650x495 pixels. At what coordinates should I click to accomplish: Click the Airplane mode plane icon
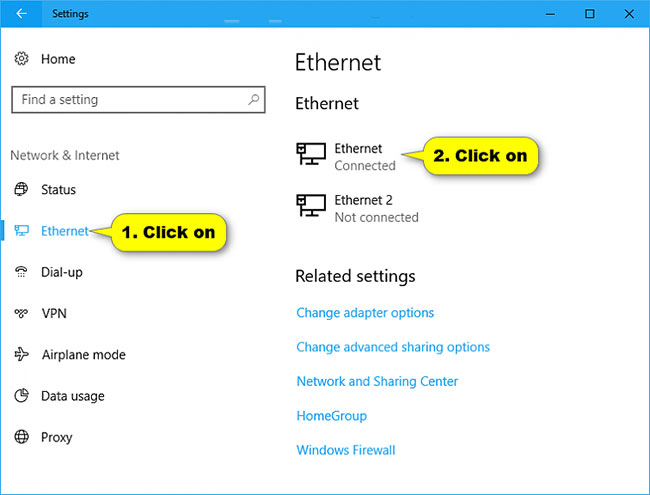click(21, 354)
